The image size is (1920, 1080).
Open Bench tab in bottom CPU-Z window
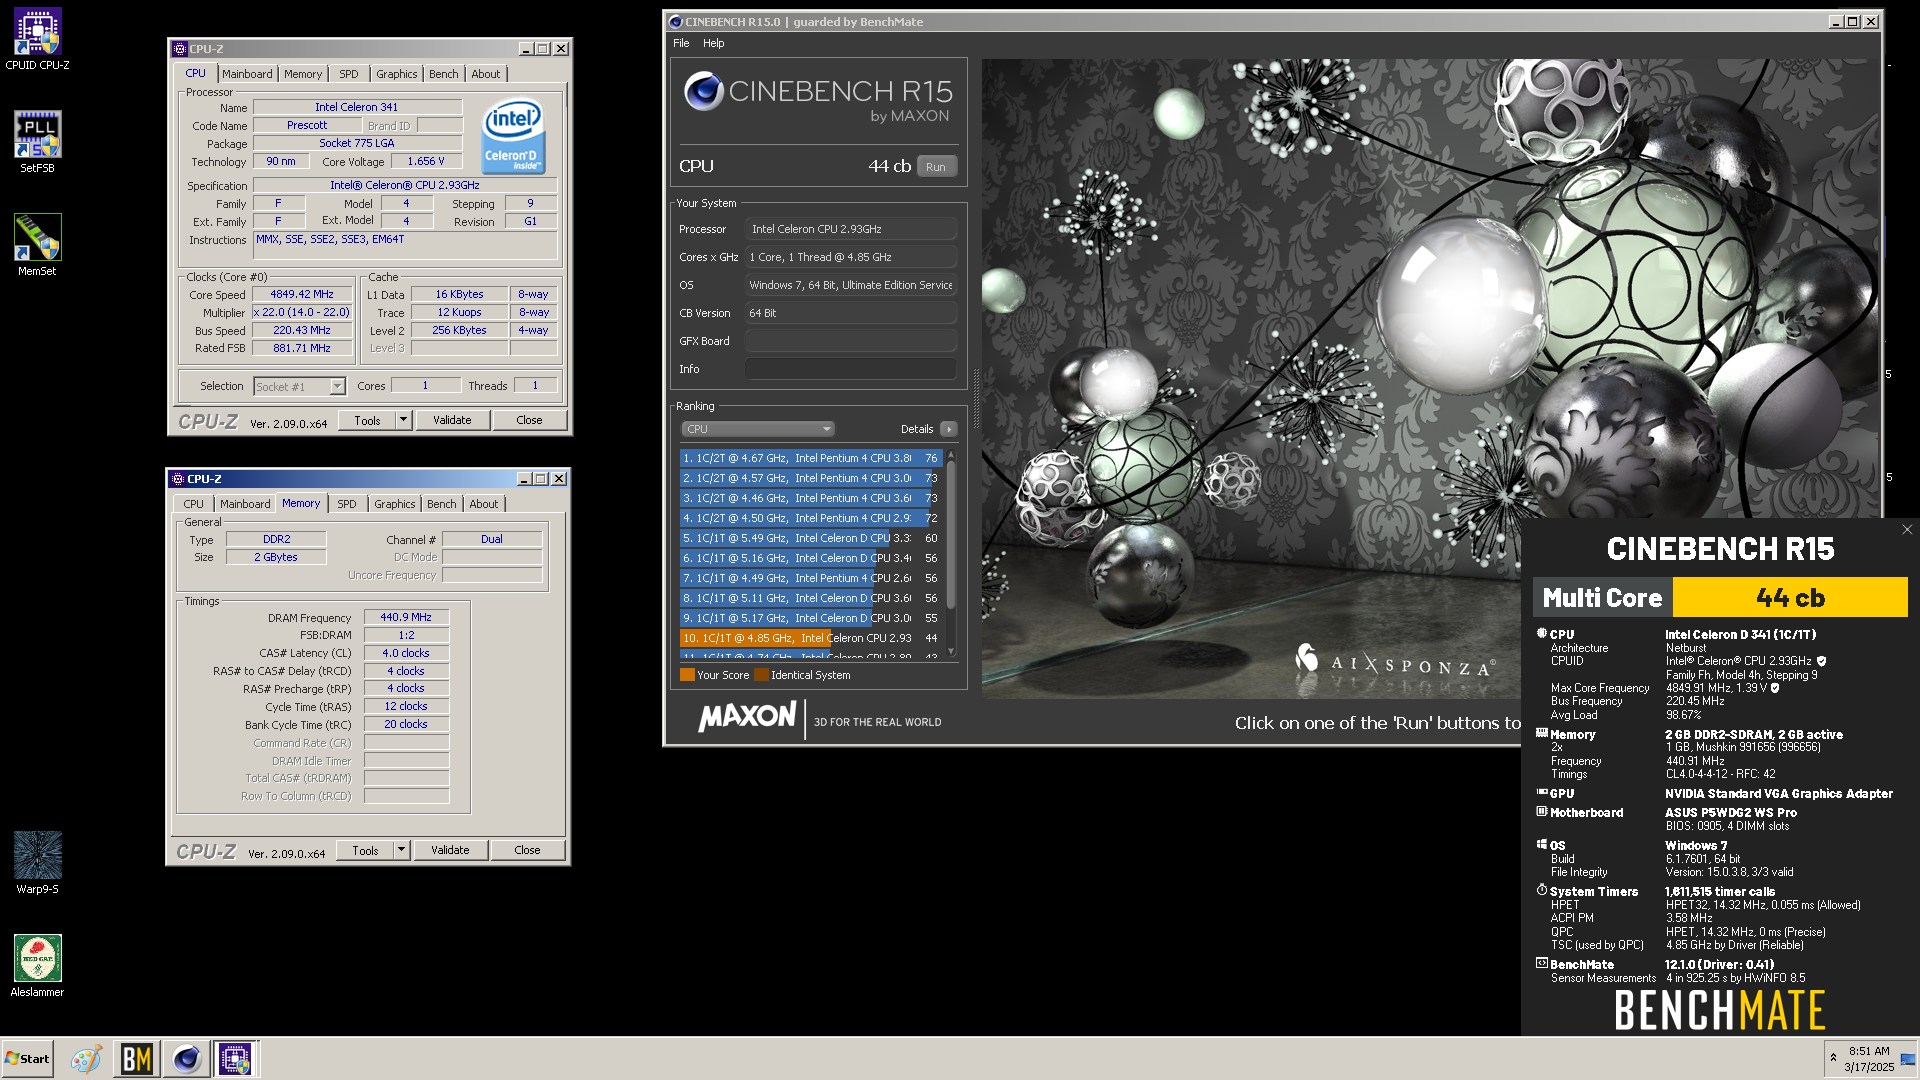coord(442,504)
